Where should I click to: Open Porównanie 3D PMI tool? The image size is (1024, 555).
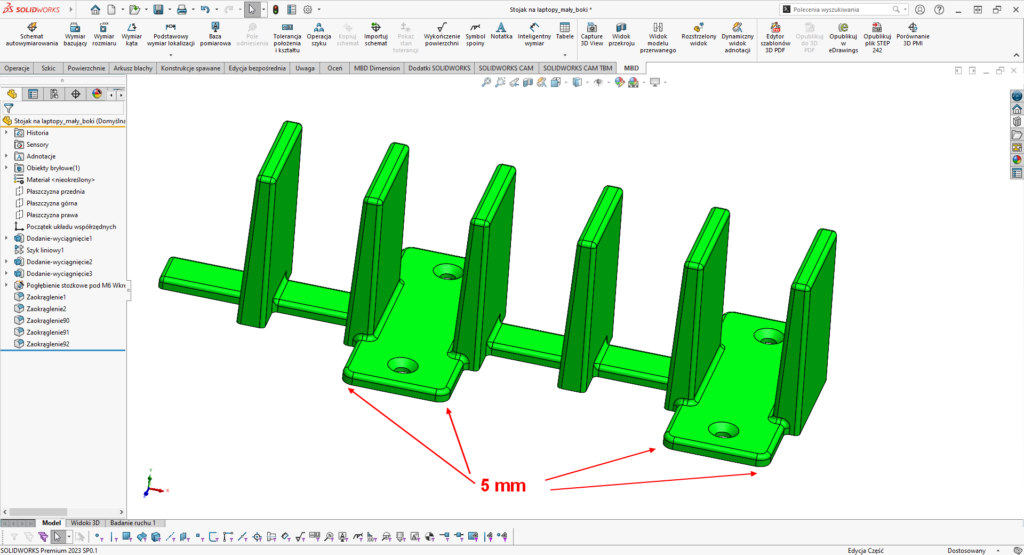pyautogui.click(x=913, y=34)
